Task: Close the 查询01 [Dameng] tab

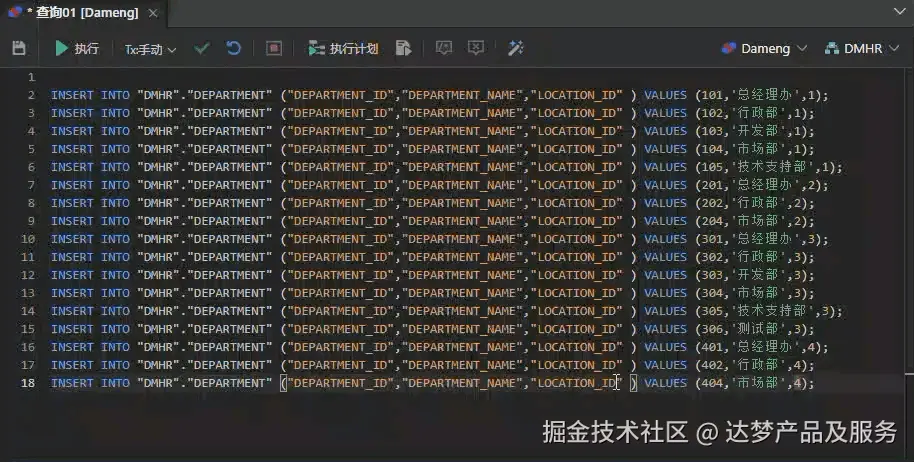Action: tap(153, 13)
